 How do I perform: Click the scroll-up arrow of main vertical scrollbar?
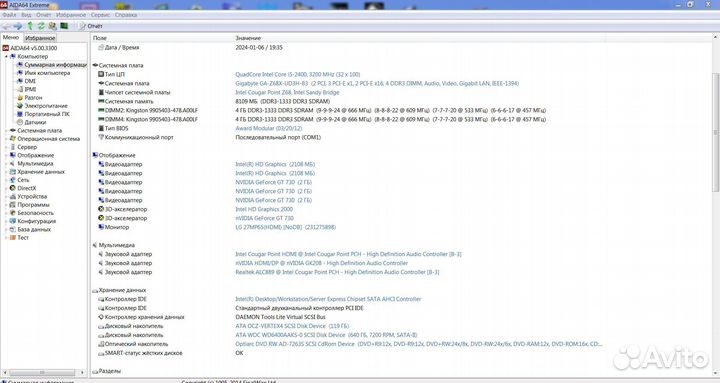pos(716,37)
